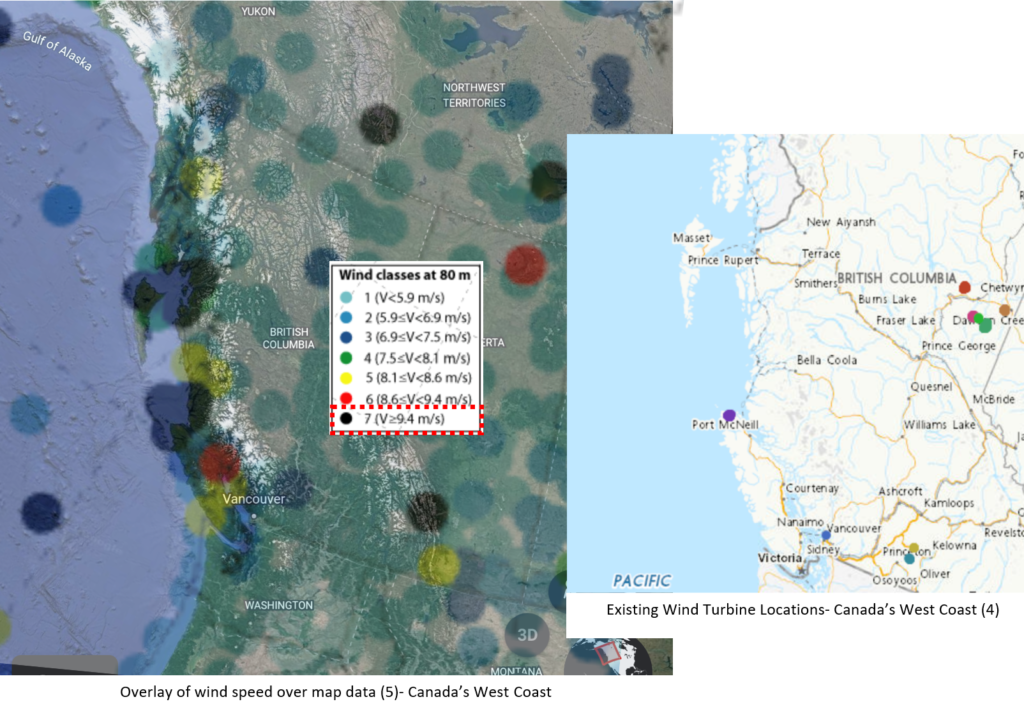Click the brown turbine marker at Dawson Creek
The height and width of the screenshot is (711, 1024).
[1005, 311]
